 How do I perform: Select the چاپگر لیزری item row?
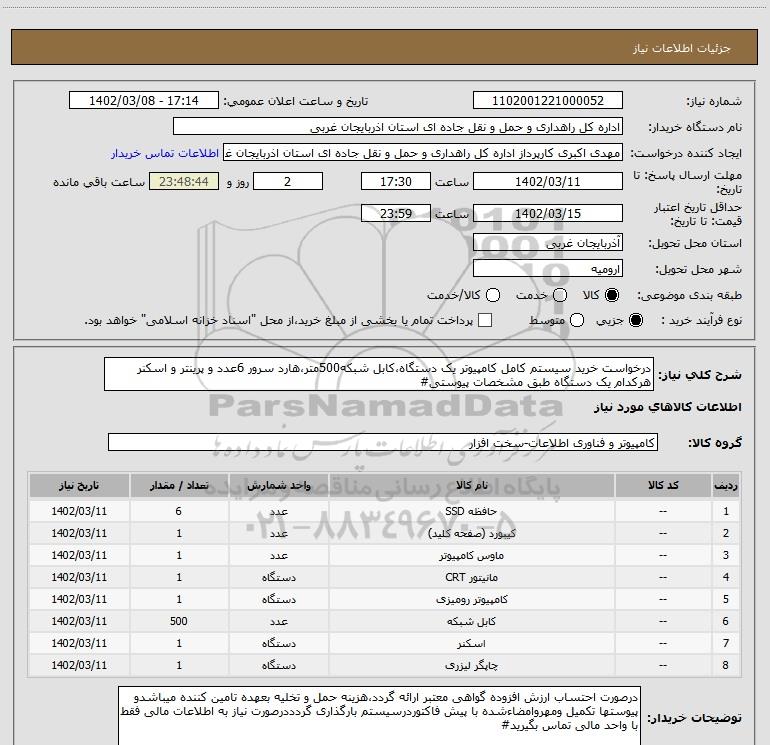coord(384,665)
